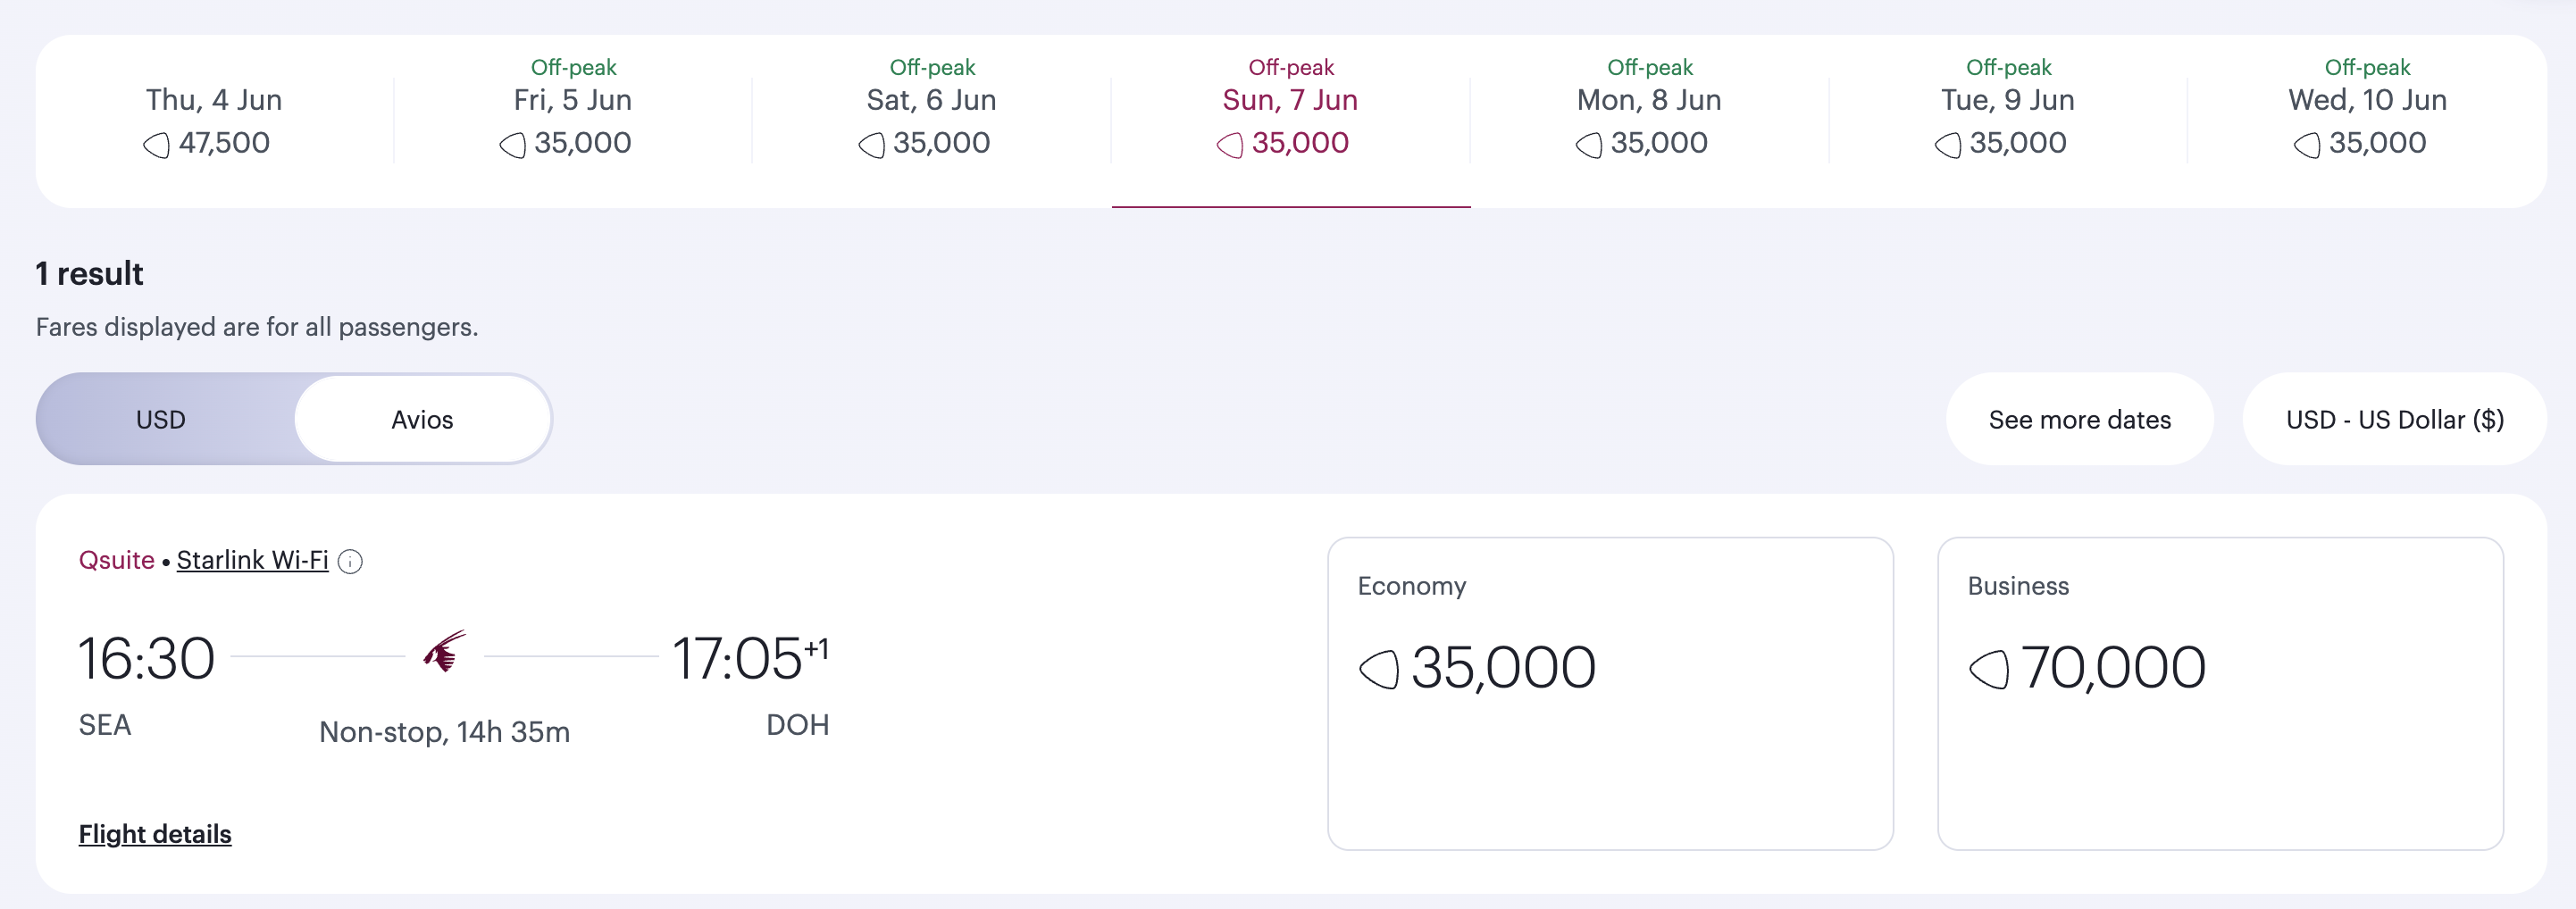The height and width of the screenshot is (909, 2576).
Task: Switch fare display to USD
Action: (161, 419)
